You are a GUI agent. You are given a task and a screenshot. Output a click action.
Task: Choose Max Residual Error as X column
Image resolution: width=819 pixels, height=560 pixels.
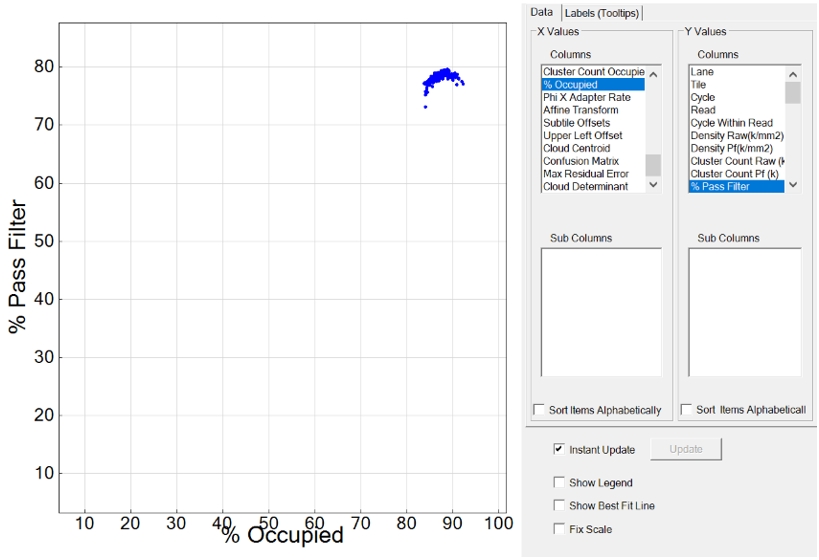point(585,174)
